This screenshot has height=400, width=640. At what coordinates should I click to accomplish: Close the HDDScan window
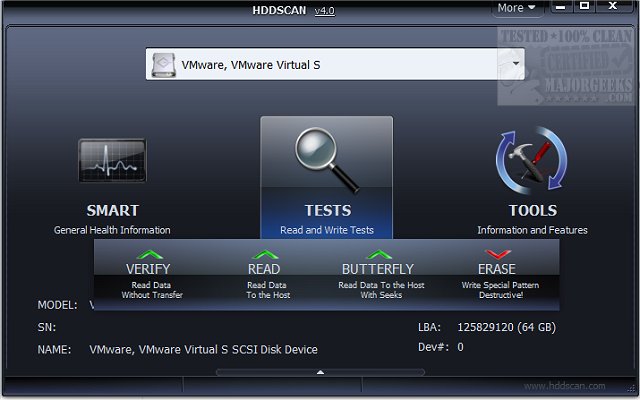(x=612, y=6)
